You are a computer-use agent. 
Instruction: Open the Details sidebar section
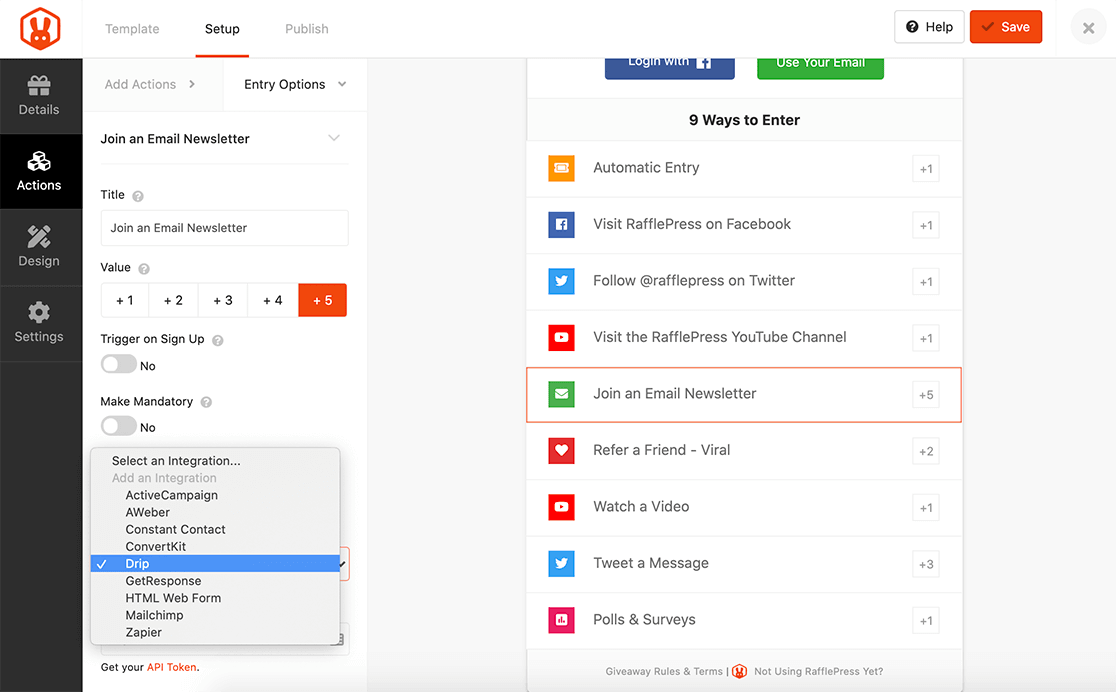(x=39, y=96)
